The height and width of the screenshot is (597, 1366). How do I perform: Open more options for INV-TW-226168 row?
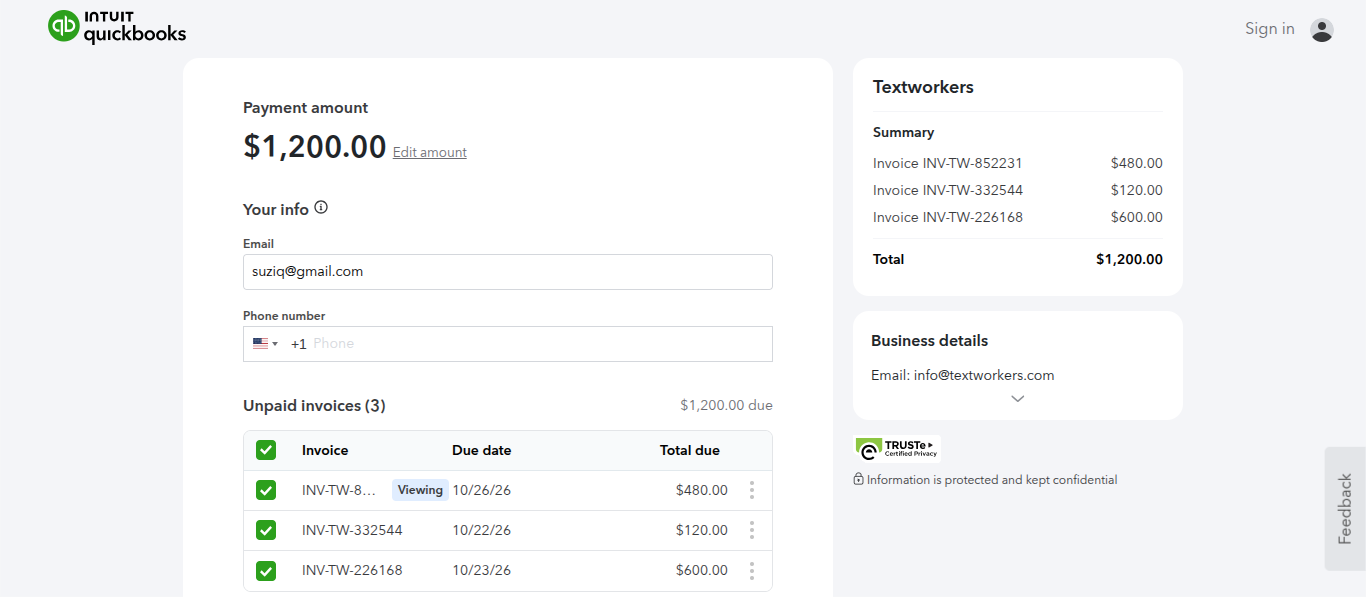pos(752,570)
